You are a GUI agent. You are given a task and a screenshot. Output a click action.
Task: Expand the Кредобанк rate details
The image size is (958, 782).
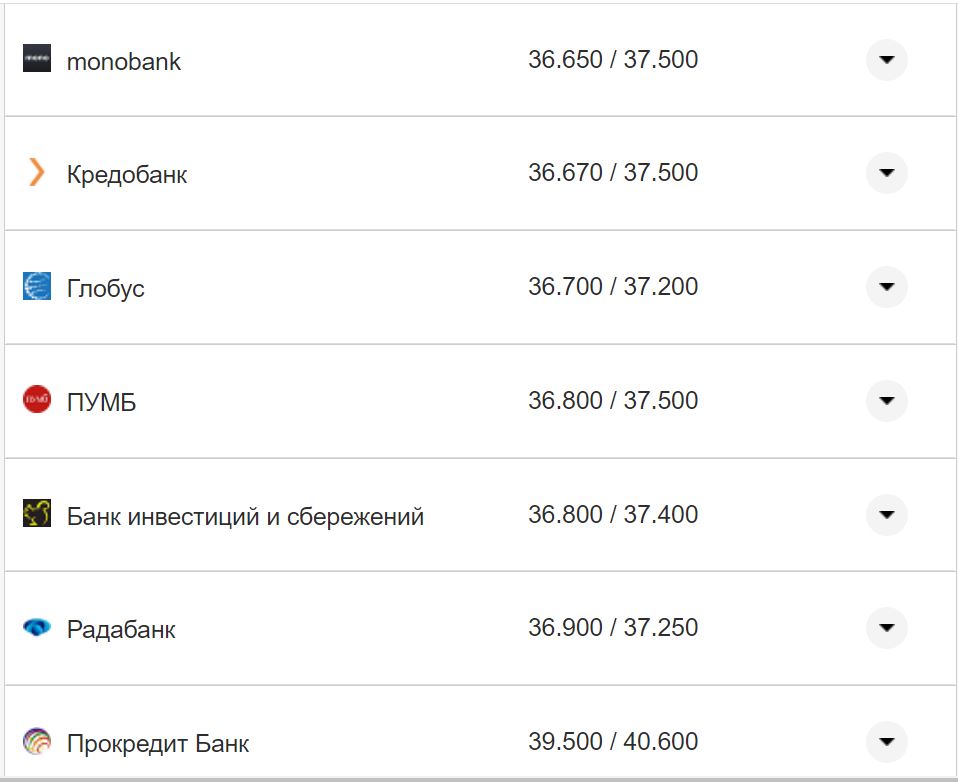pos(886,173)
